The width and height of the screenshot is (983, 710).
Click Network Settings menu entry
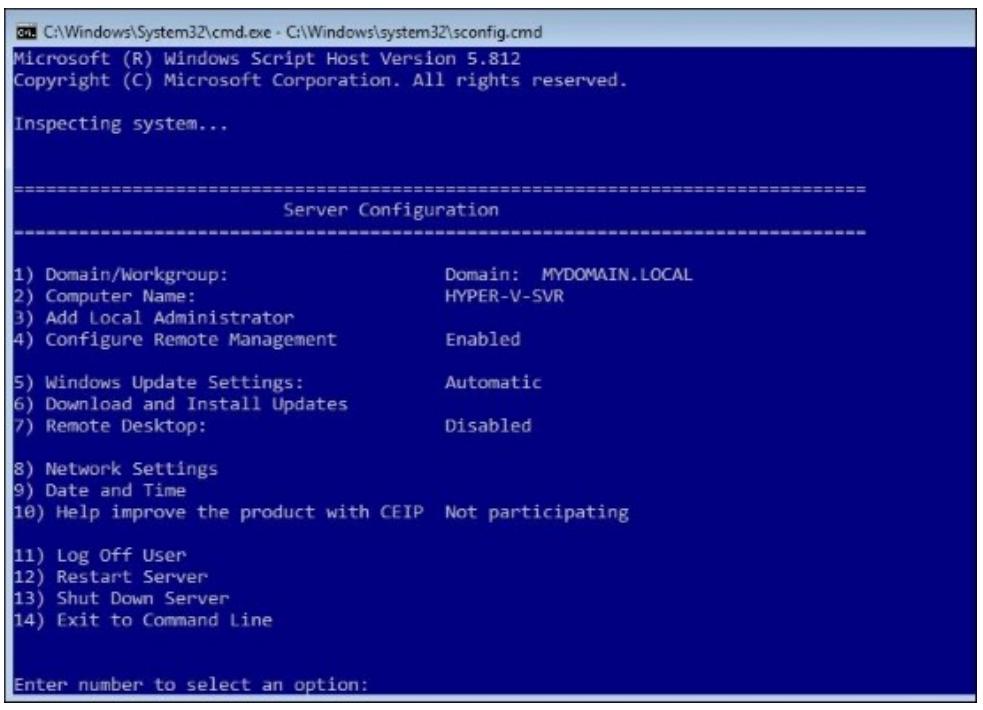pos(116,469)
